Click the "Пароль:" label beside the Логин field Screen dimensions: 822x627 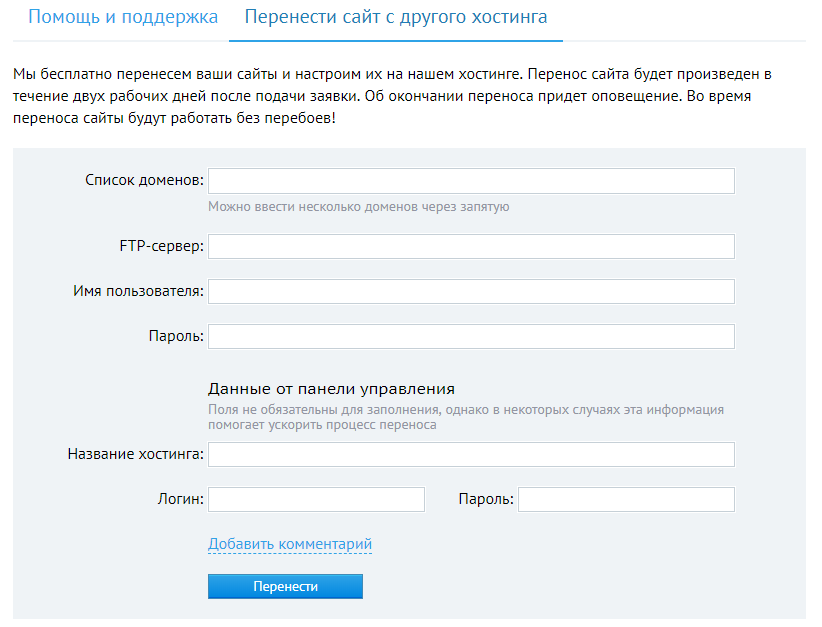click(x=486, y=499)
